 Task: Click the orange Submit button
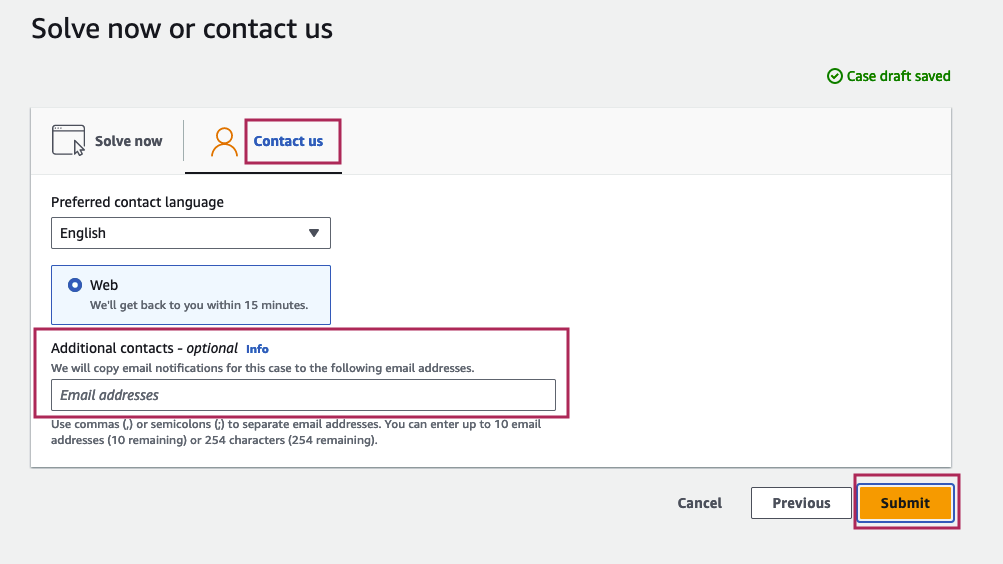pos(905,503)
